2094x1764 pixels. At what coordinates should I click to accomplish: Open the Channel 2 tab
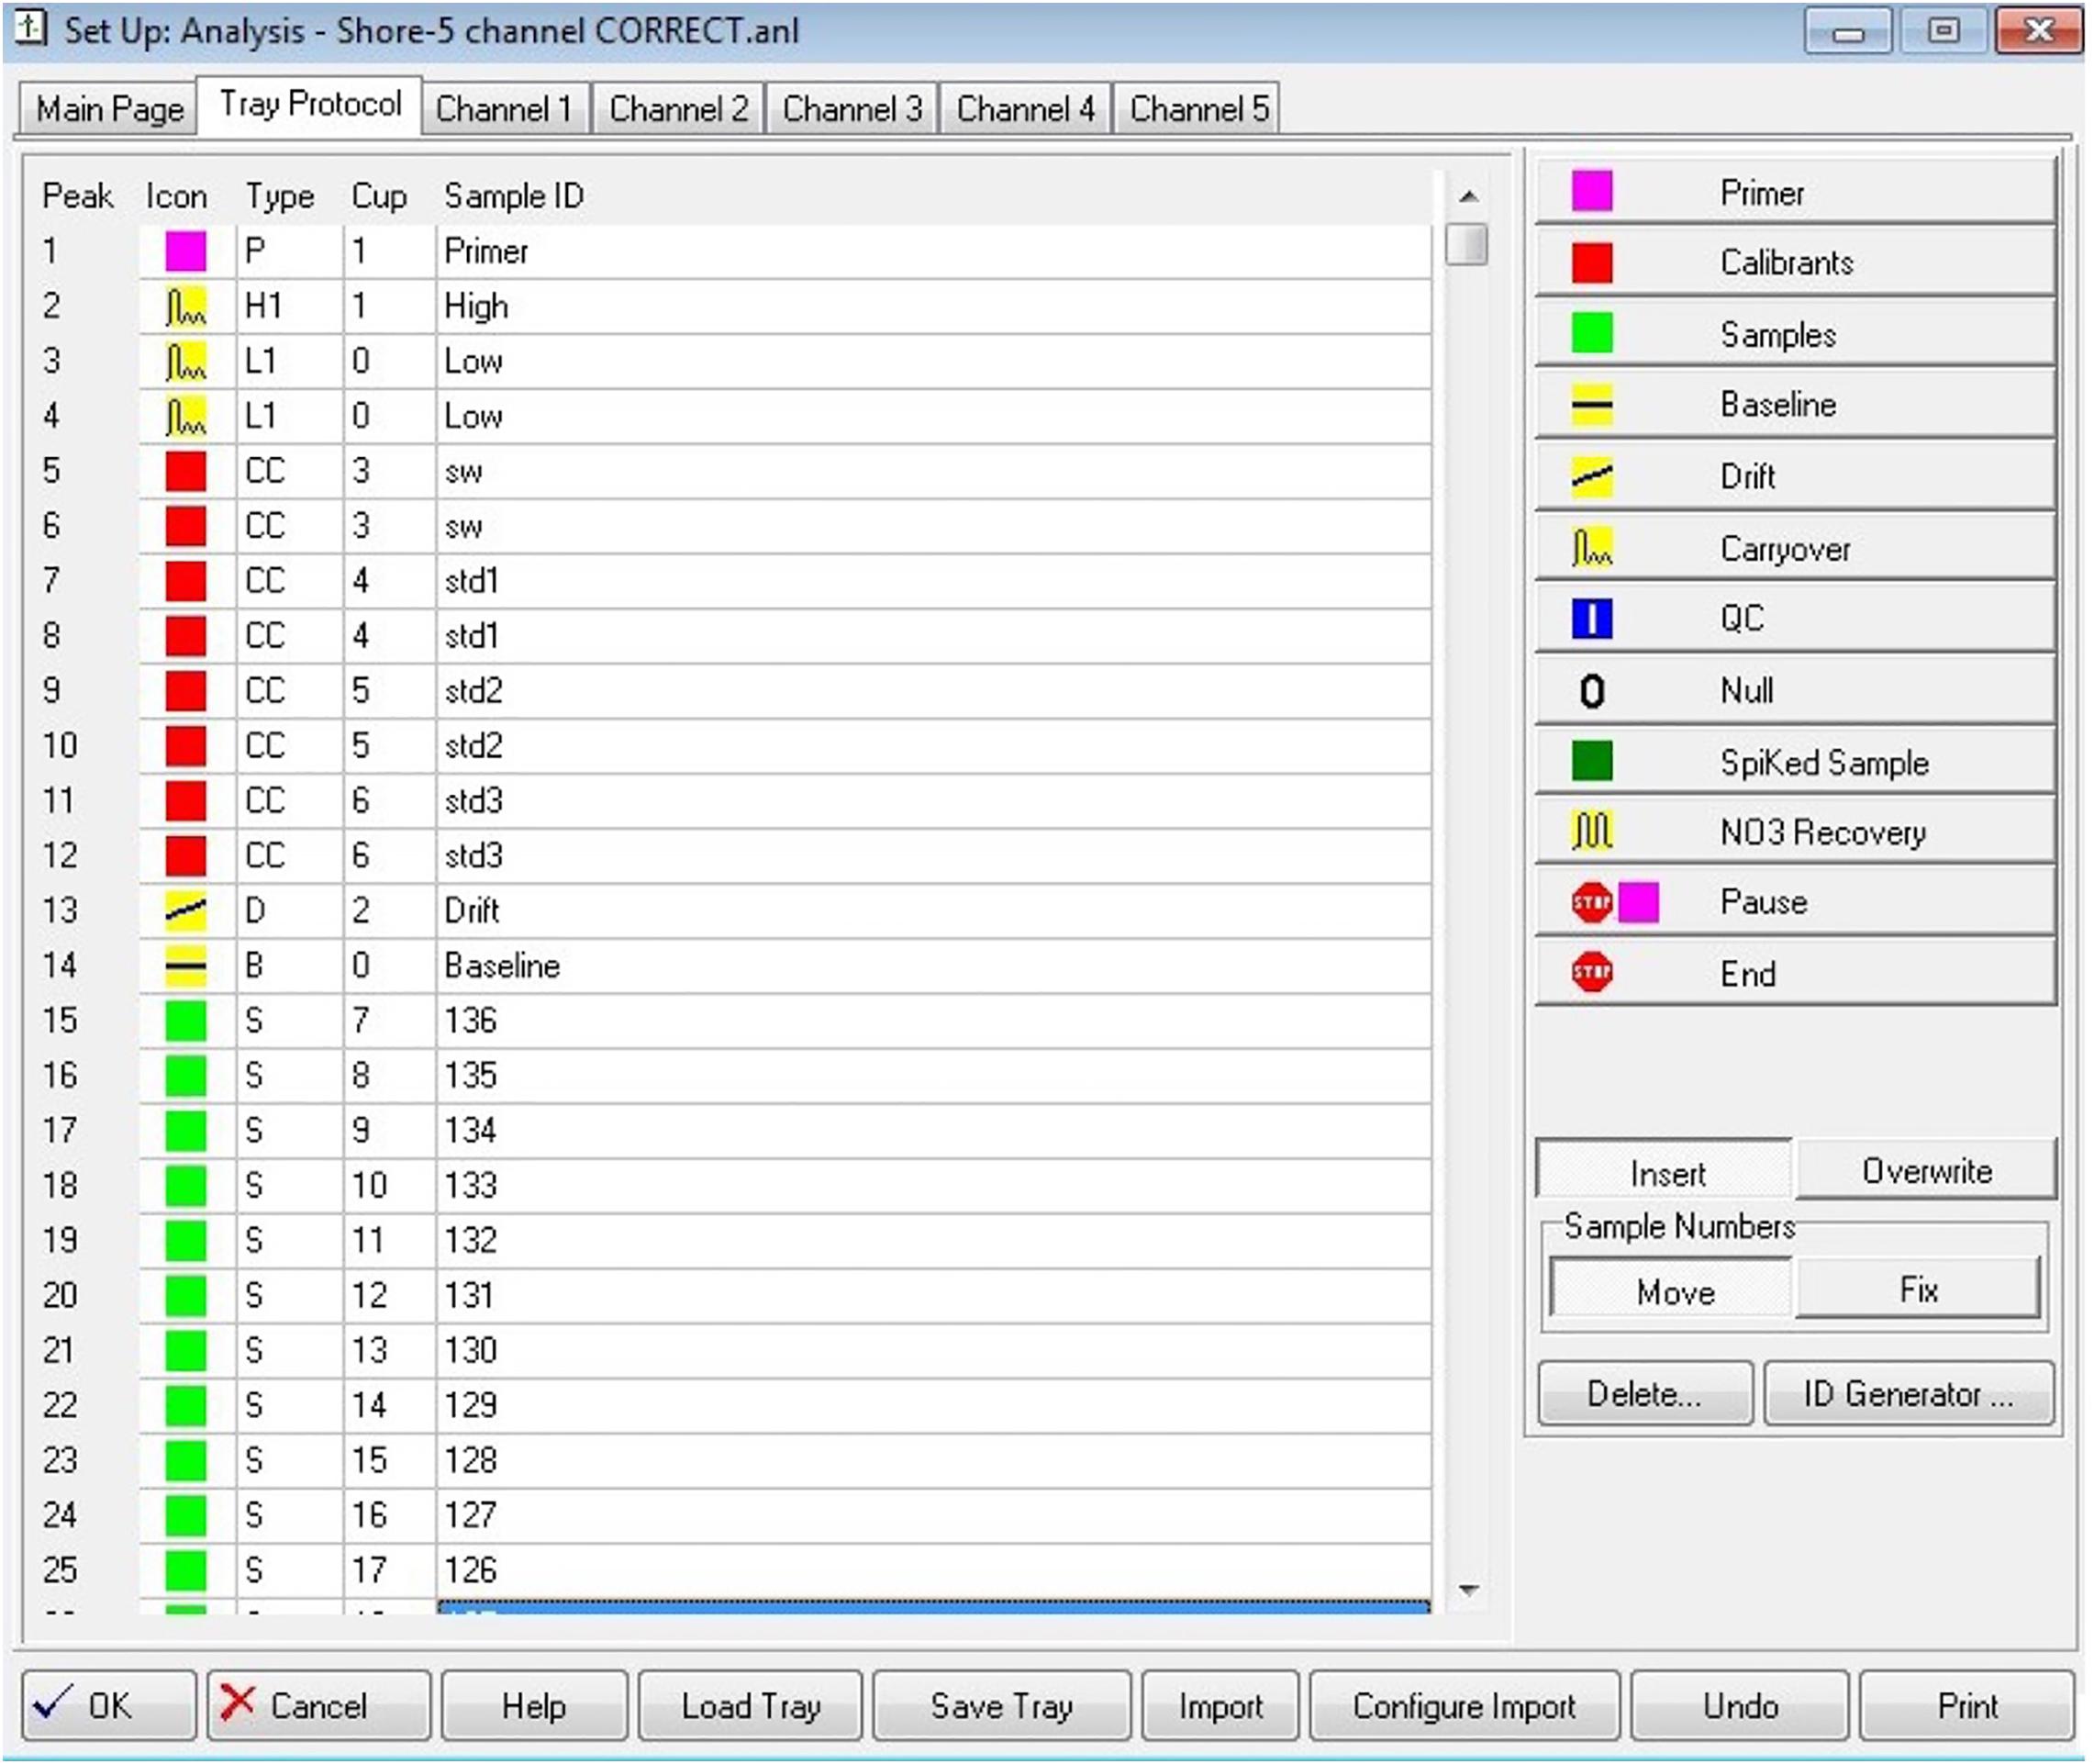[678, 108]
